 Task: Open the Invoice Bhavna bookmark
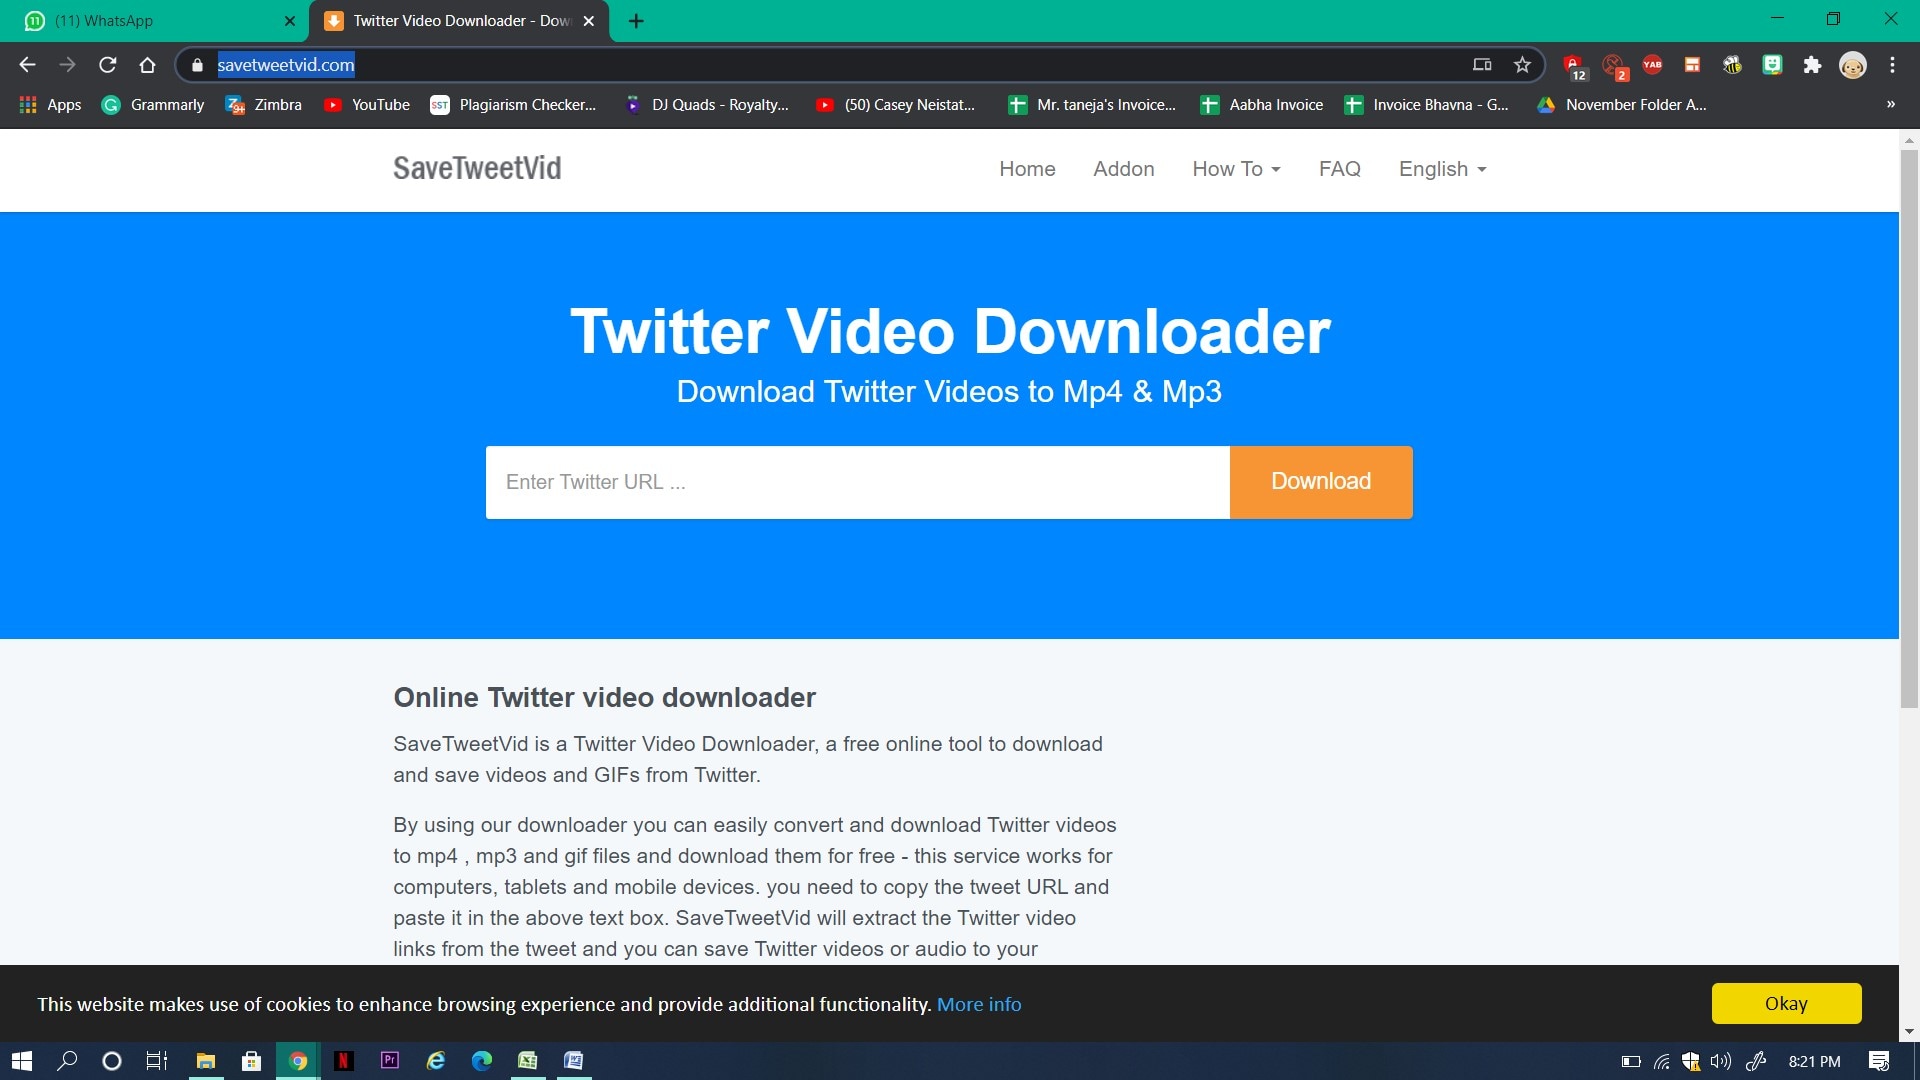click(x=1427, y=104)
